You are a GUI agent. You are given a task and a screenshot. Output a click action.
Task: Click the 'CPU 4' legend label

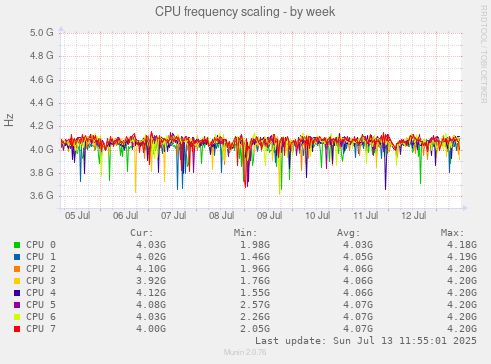point(41,293)
